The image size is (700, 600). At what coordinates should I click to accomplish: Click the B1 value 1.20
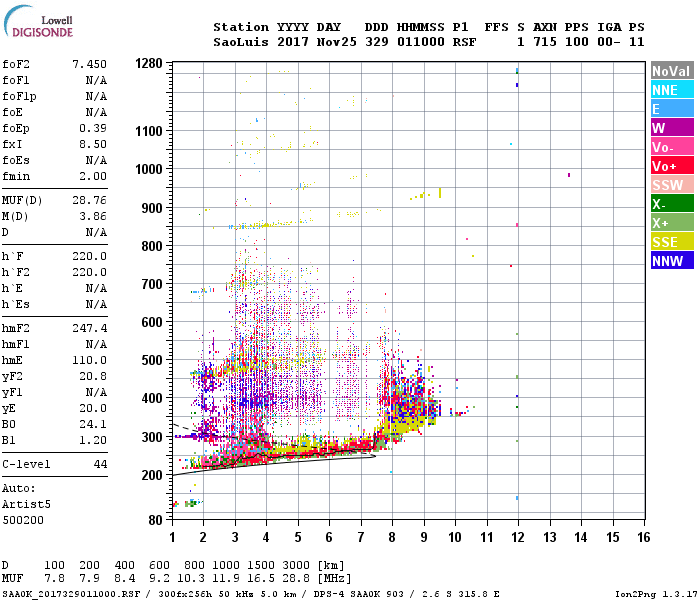click(x=93, y=440)
